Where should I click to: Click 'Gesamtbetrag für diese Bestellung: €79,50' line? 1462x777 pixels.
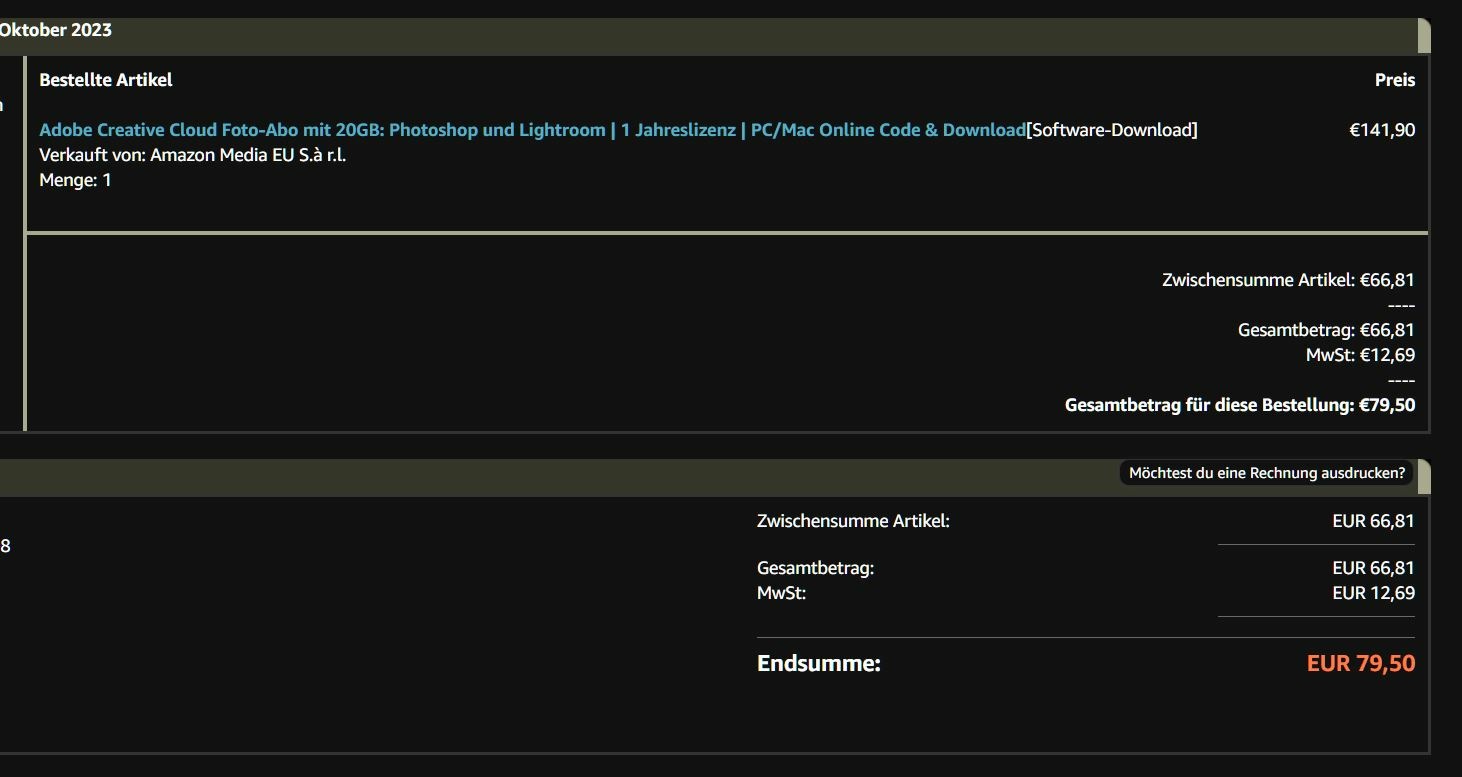(x=1240, y=406)
